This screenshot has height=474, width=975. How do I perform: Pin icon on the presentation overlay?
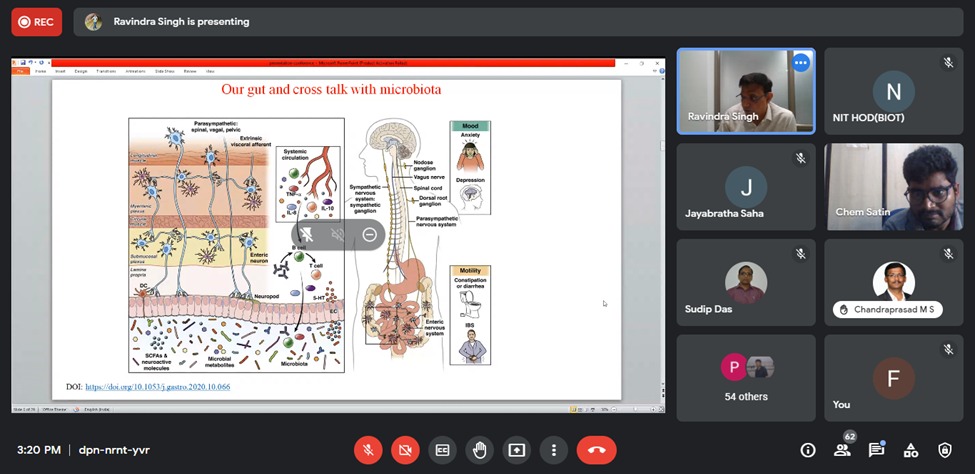(306, 235)
